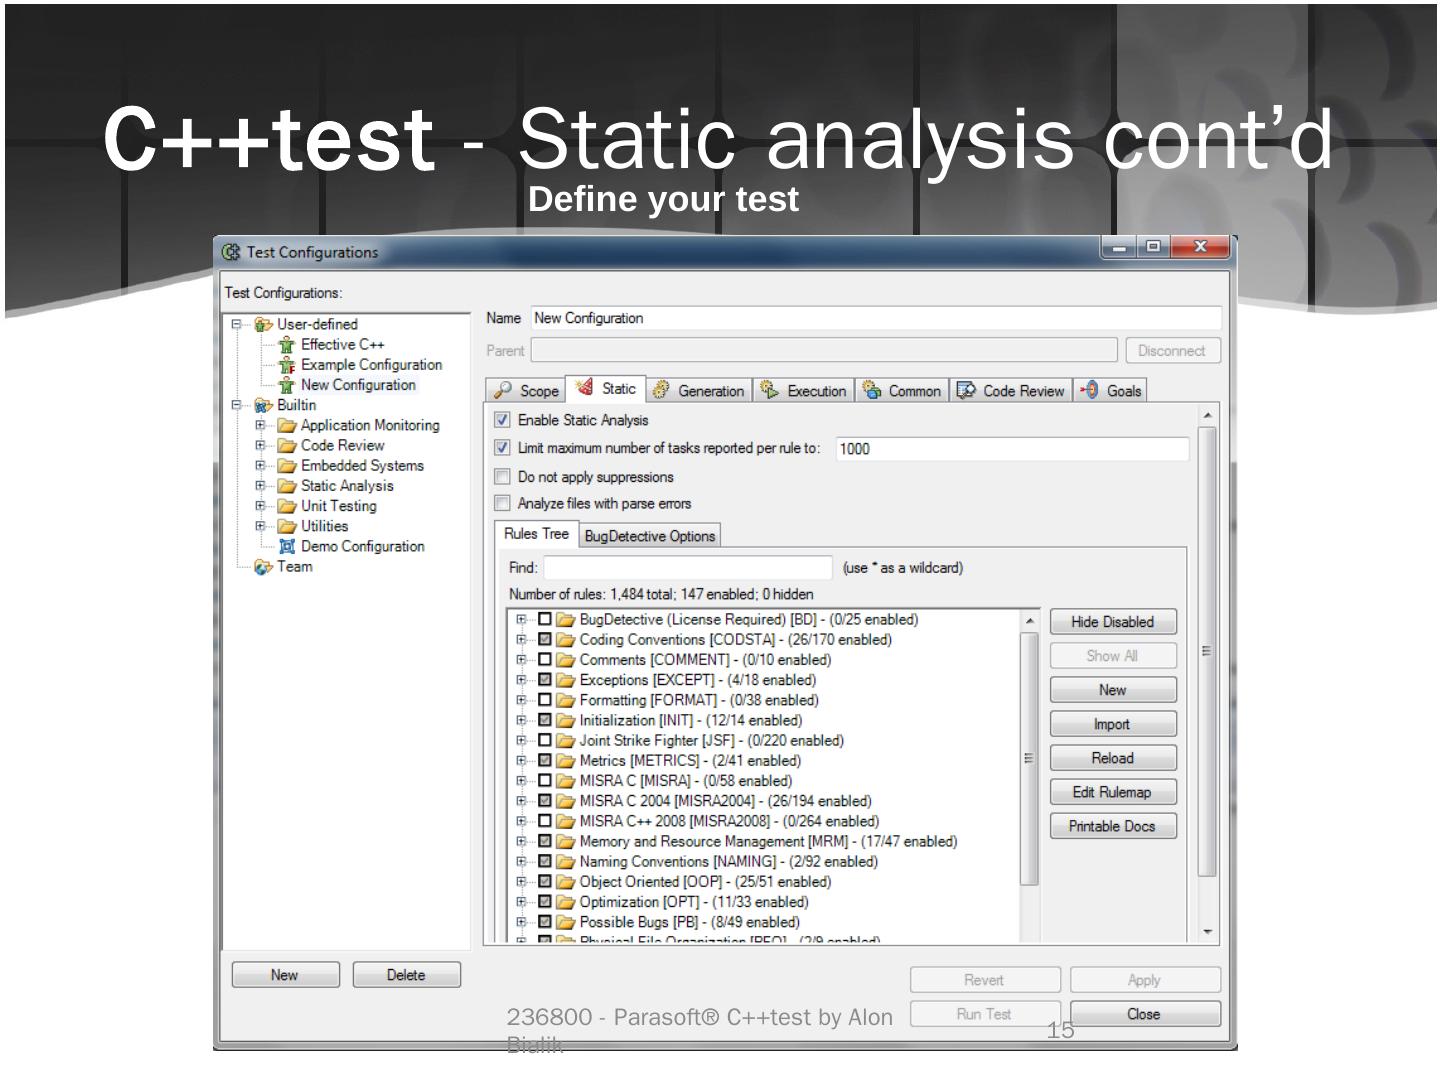Click the Printable Docs button
This screenshot has width=1440, height=1080.
tap(1113, 826)
